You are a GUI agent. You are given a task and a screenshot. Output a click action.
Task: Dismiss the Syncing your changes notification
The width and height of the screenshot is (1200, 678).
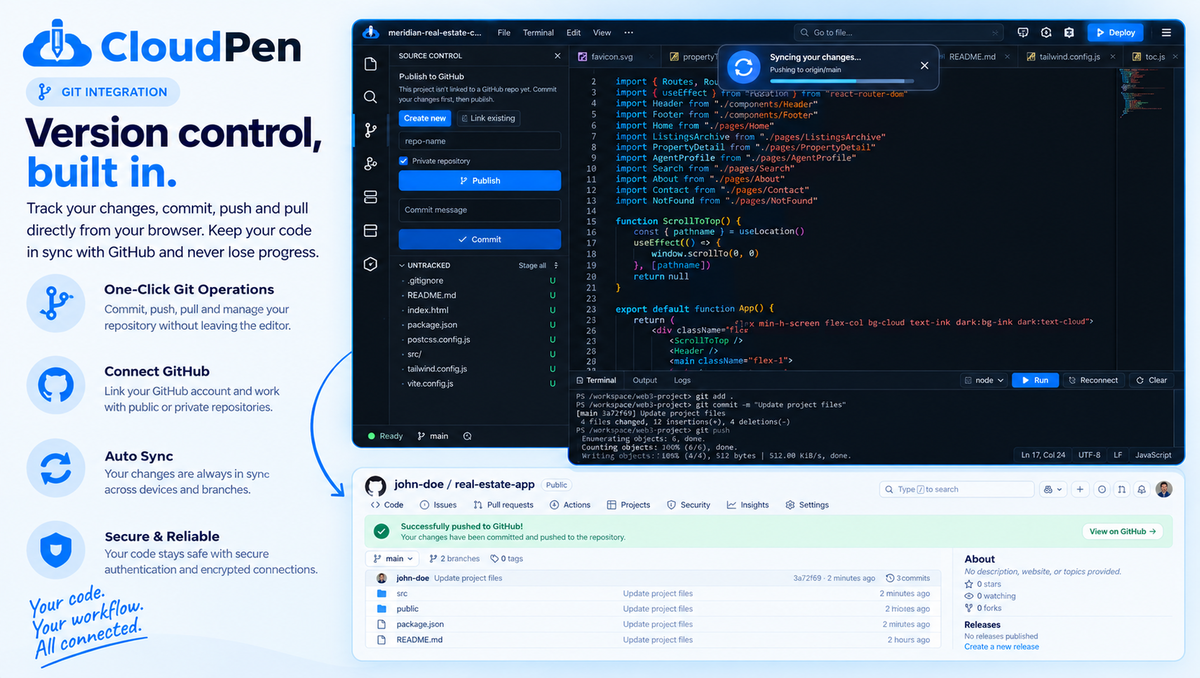(924, 65)
